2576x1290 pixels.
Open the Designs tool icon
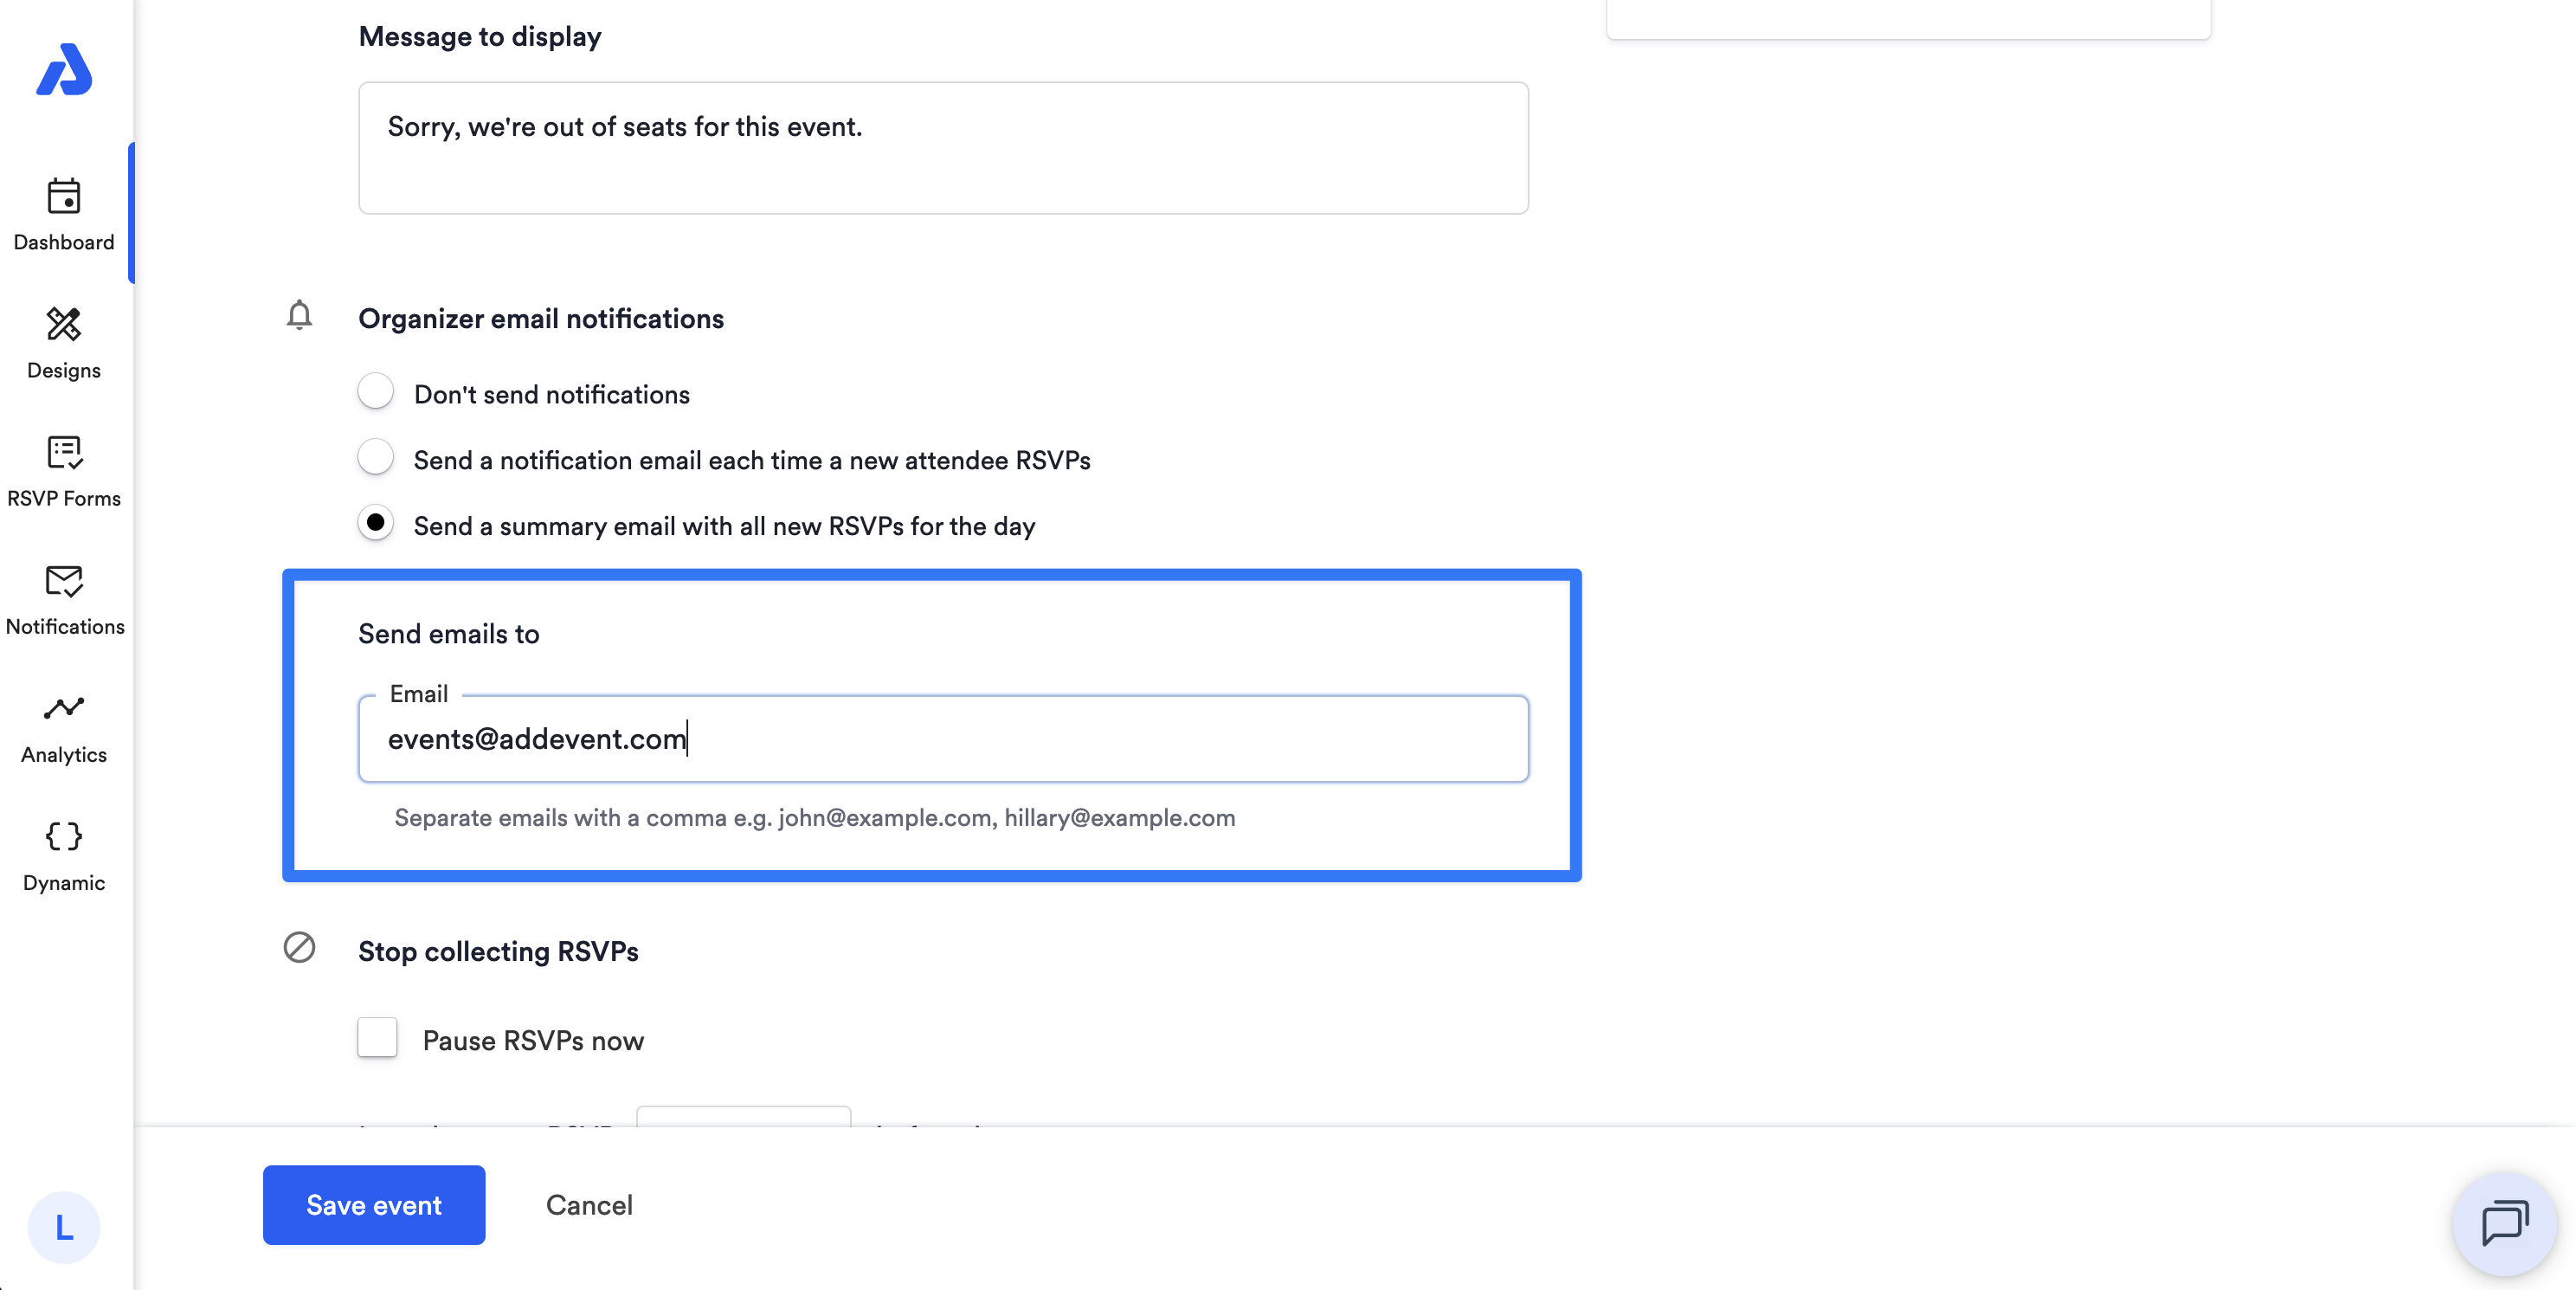coord(64,324)
